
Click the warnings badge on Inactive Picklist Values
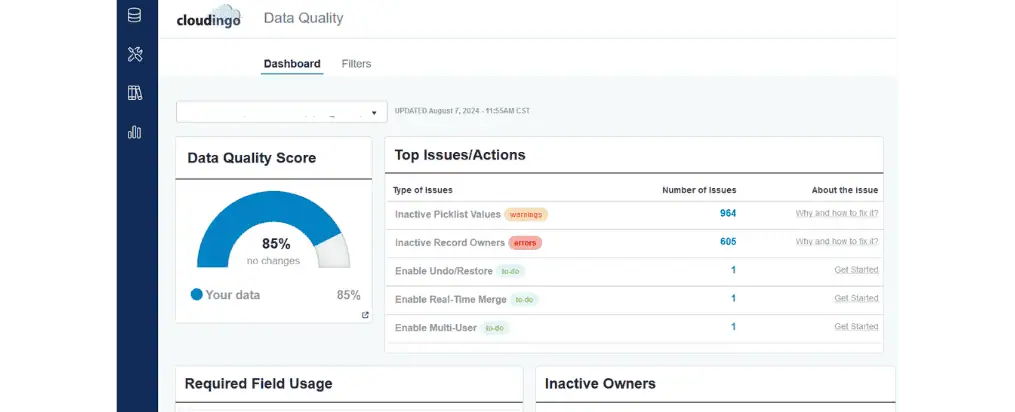click(x=526, y=214)
